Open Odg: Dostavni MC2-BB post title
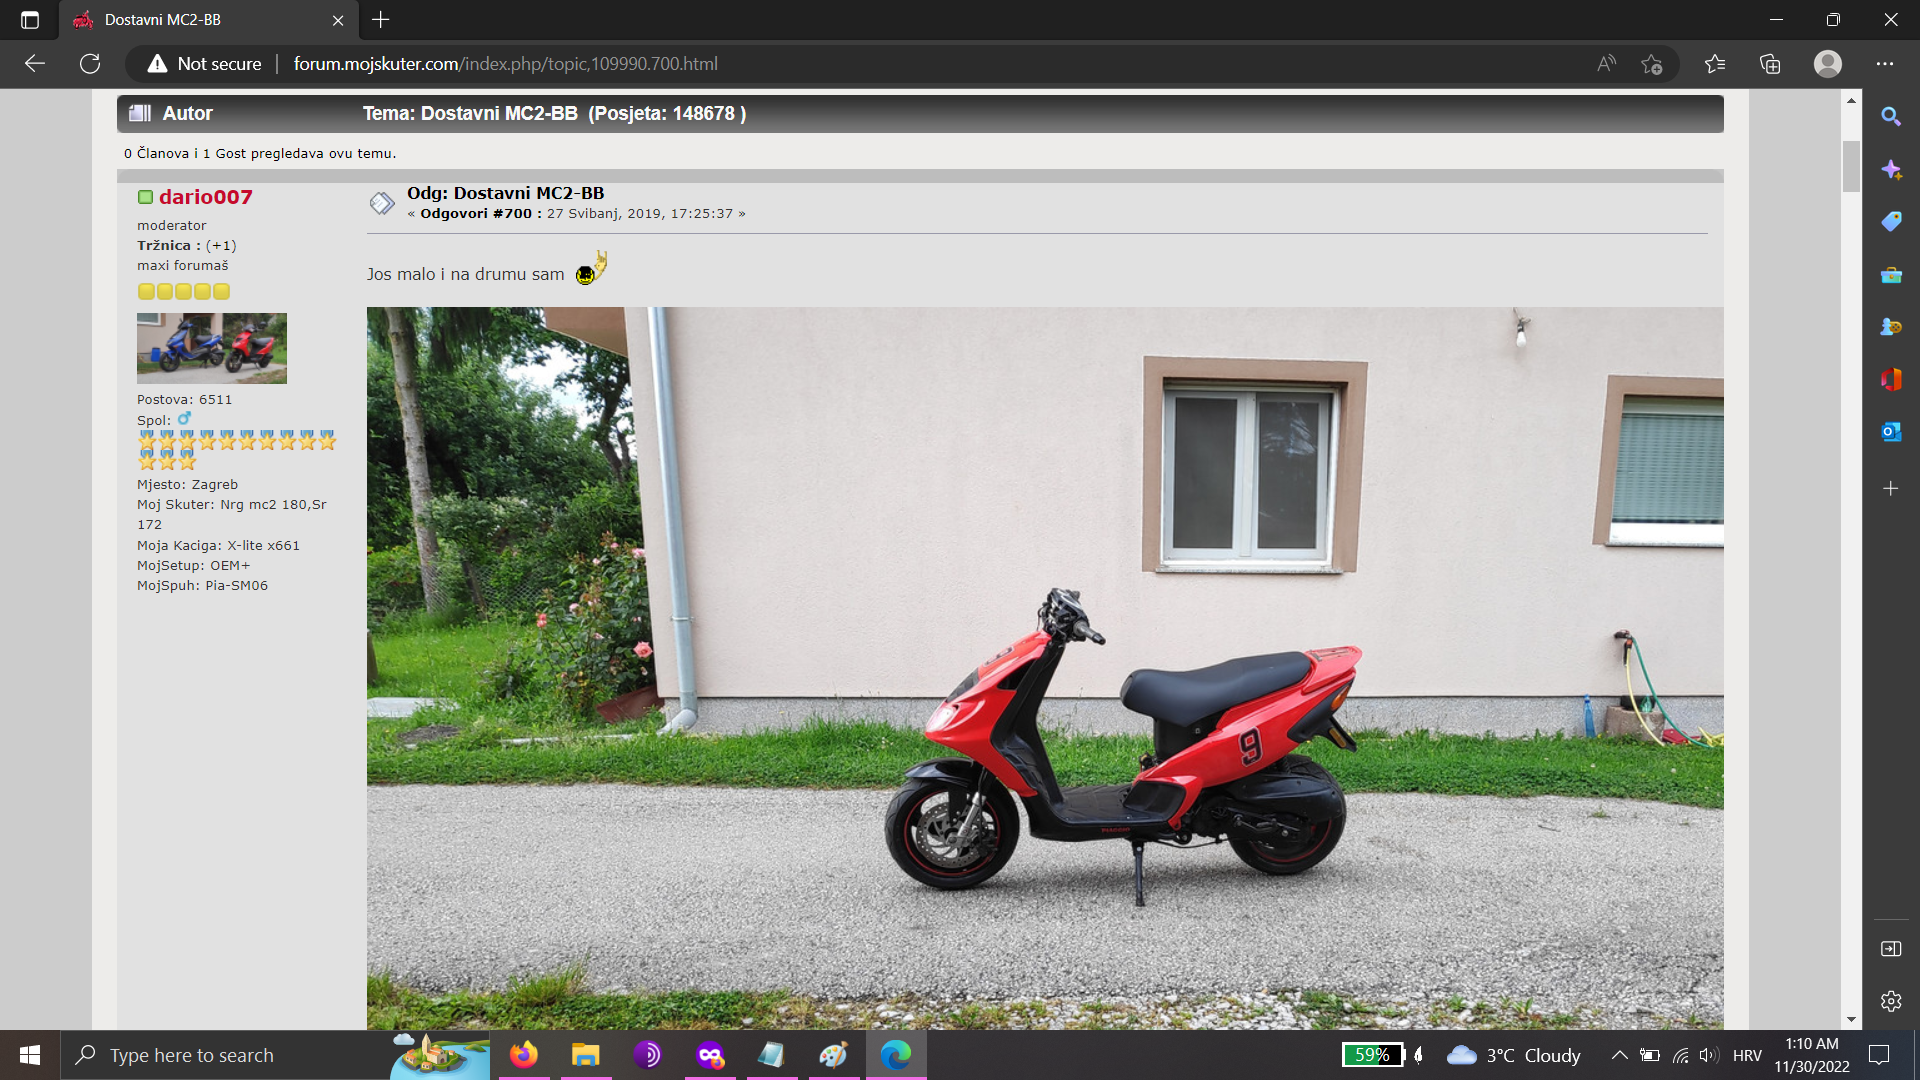The image size is (1920, 1080). 505,193
